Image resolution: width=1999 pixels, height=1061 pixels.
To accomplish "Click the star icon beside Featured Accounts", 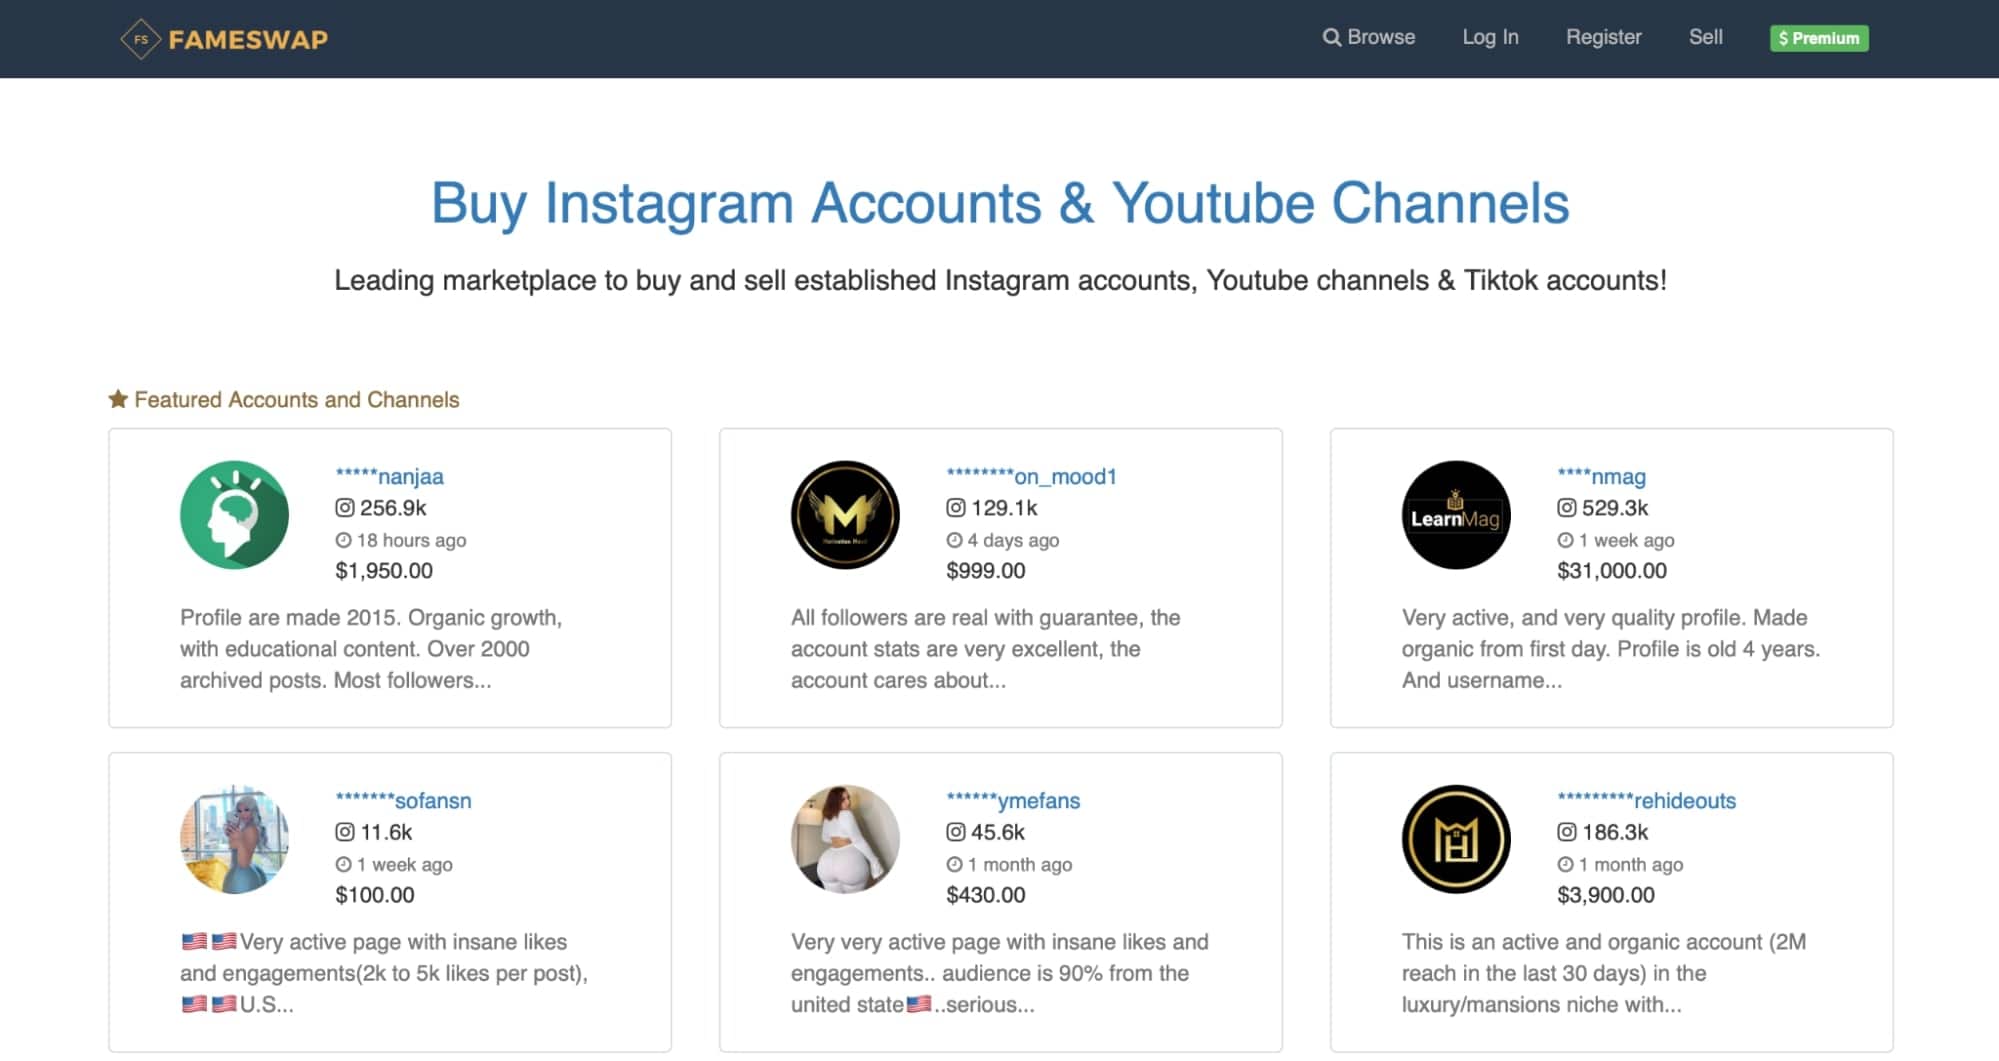I will click(x=118, y=399).
